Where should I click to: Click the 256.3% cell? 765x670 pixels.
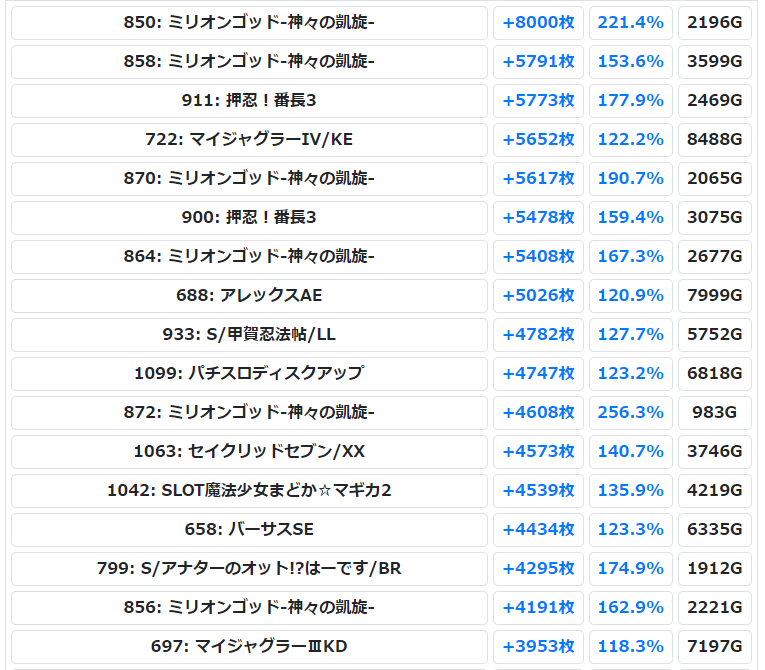pos(630,413)
